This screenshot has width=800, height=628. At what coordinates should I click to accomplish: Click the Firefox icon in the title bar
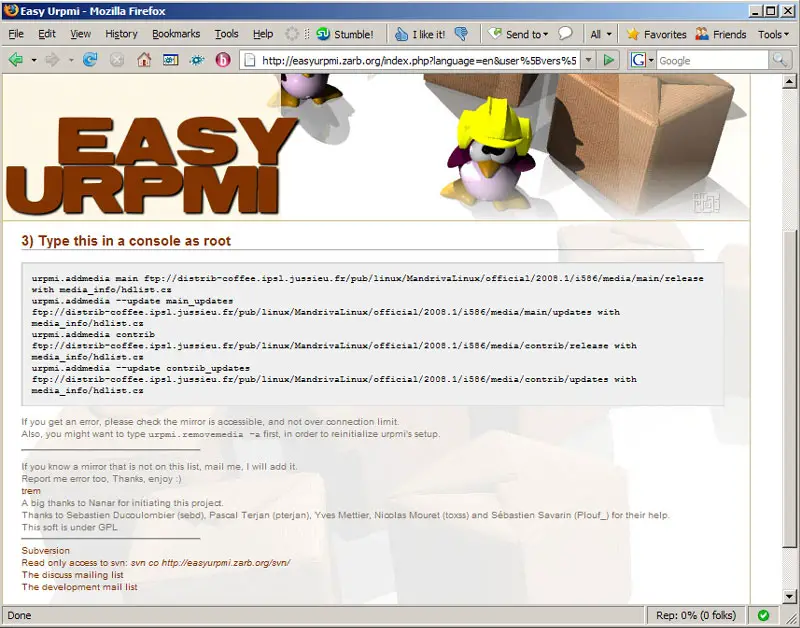tap(10, 10)
